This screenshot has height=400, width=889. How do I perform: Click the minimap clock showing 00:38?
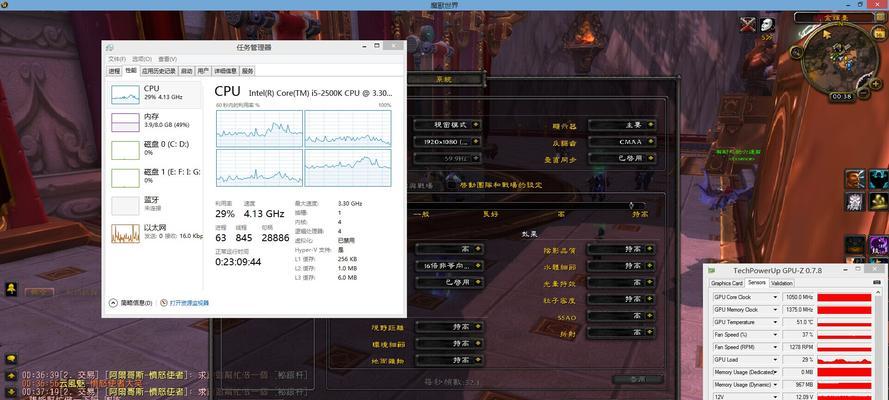pyautogui.click(x=840, y=97)
